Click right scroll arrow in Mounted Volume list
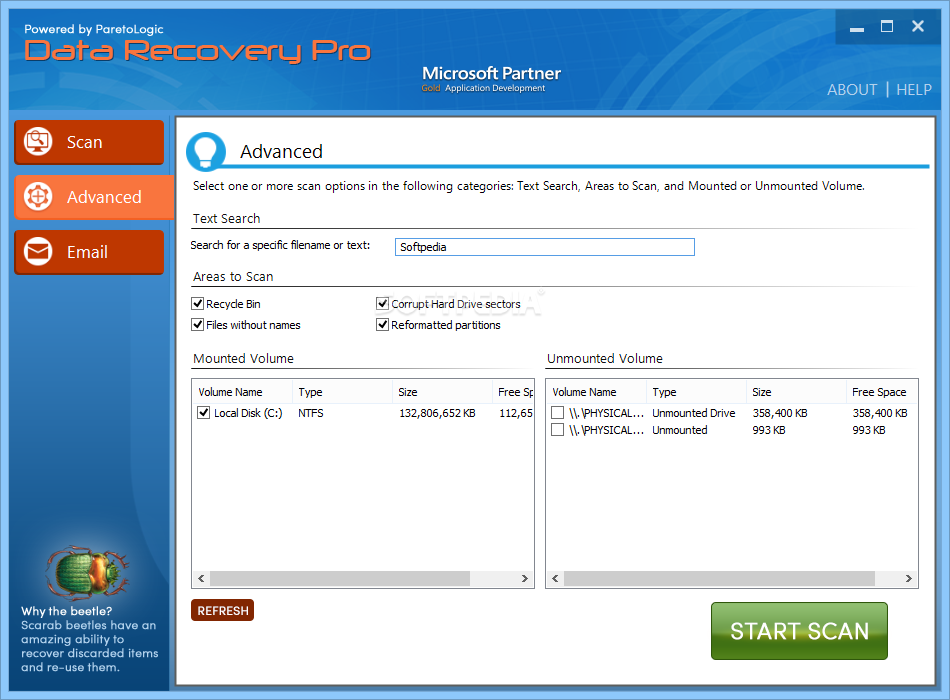 click(525, 579)
